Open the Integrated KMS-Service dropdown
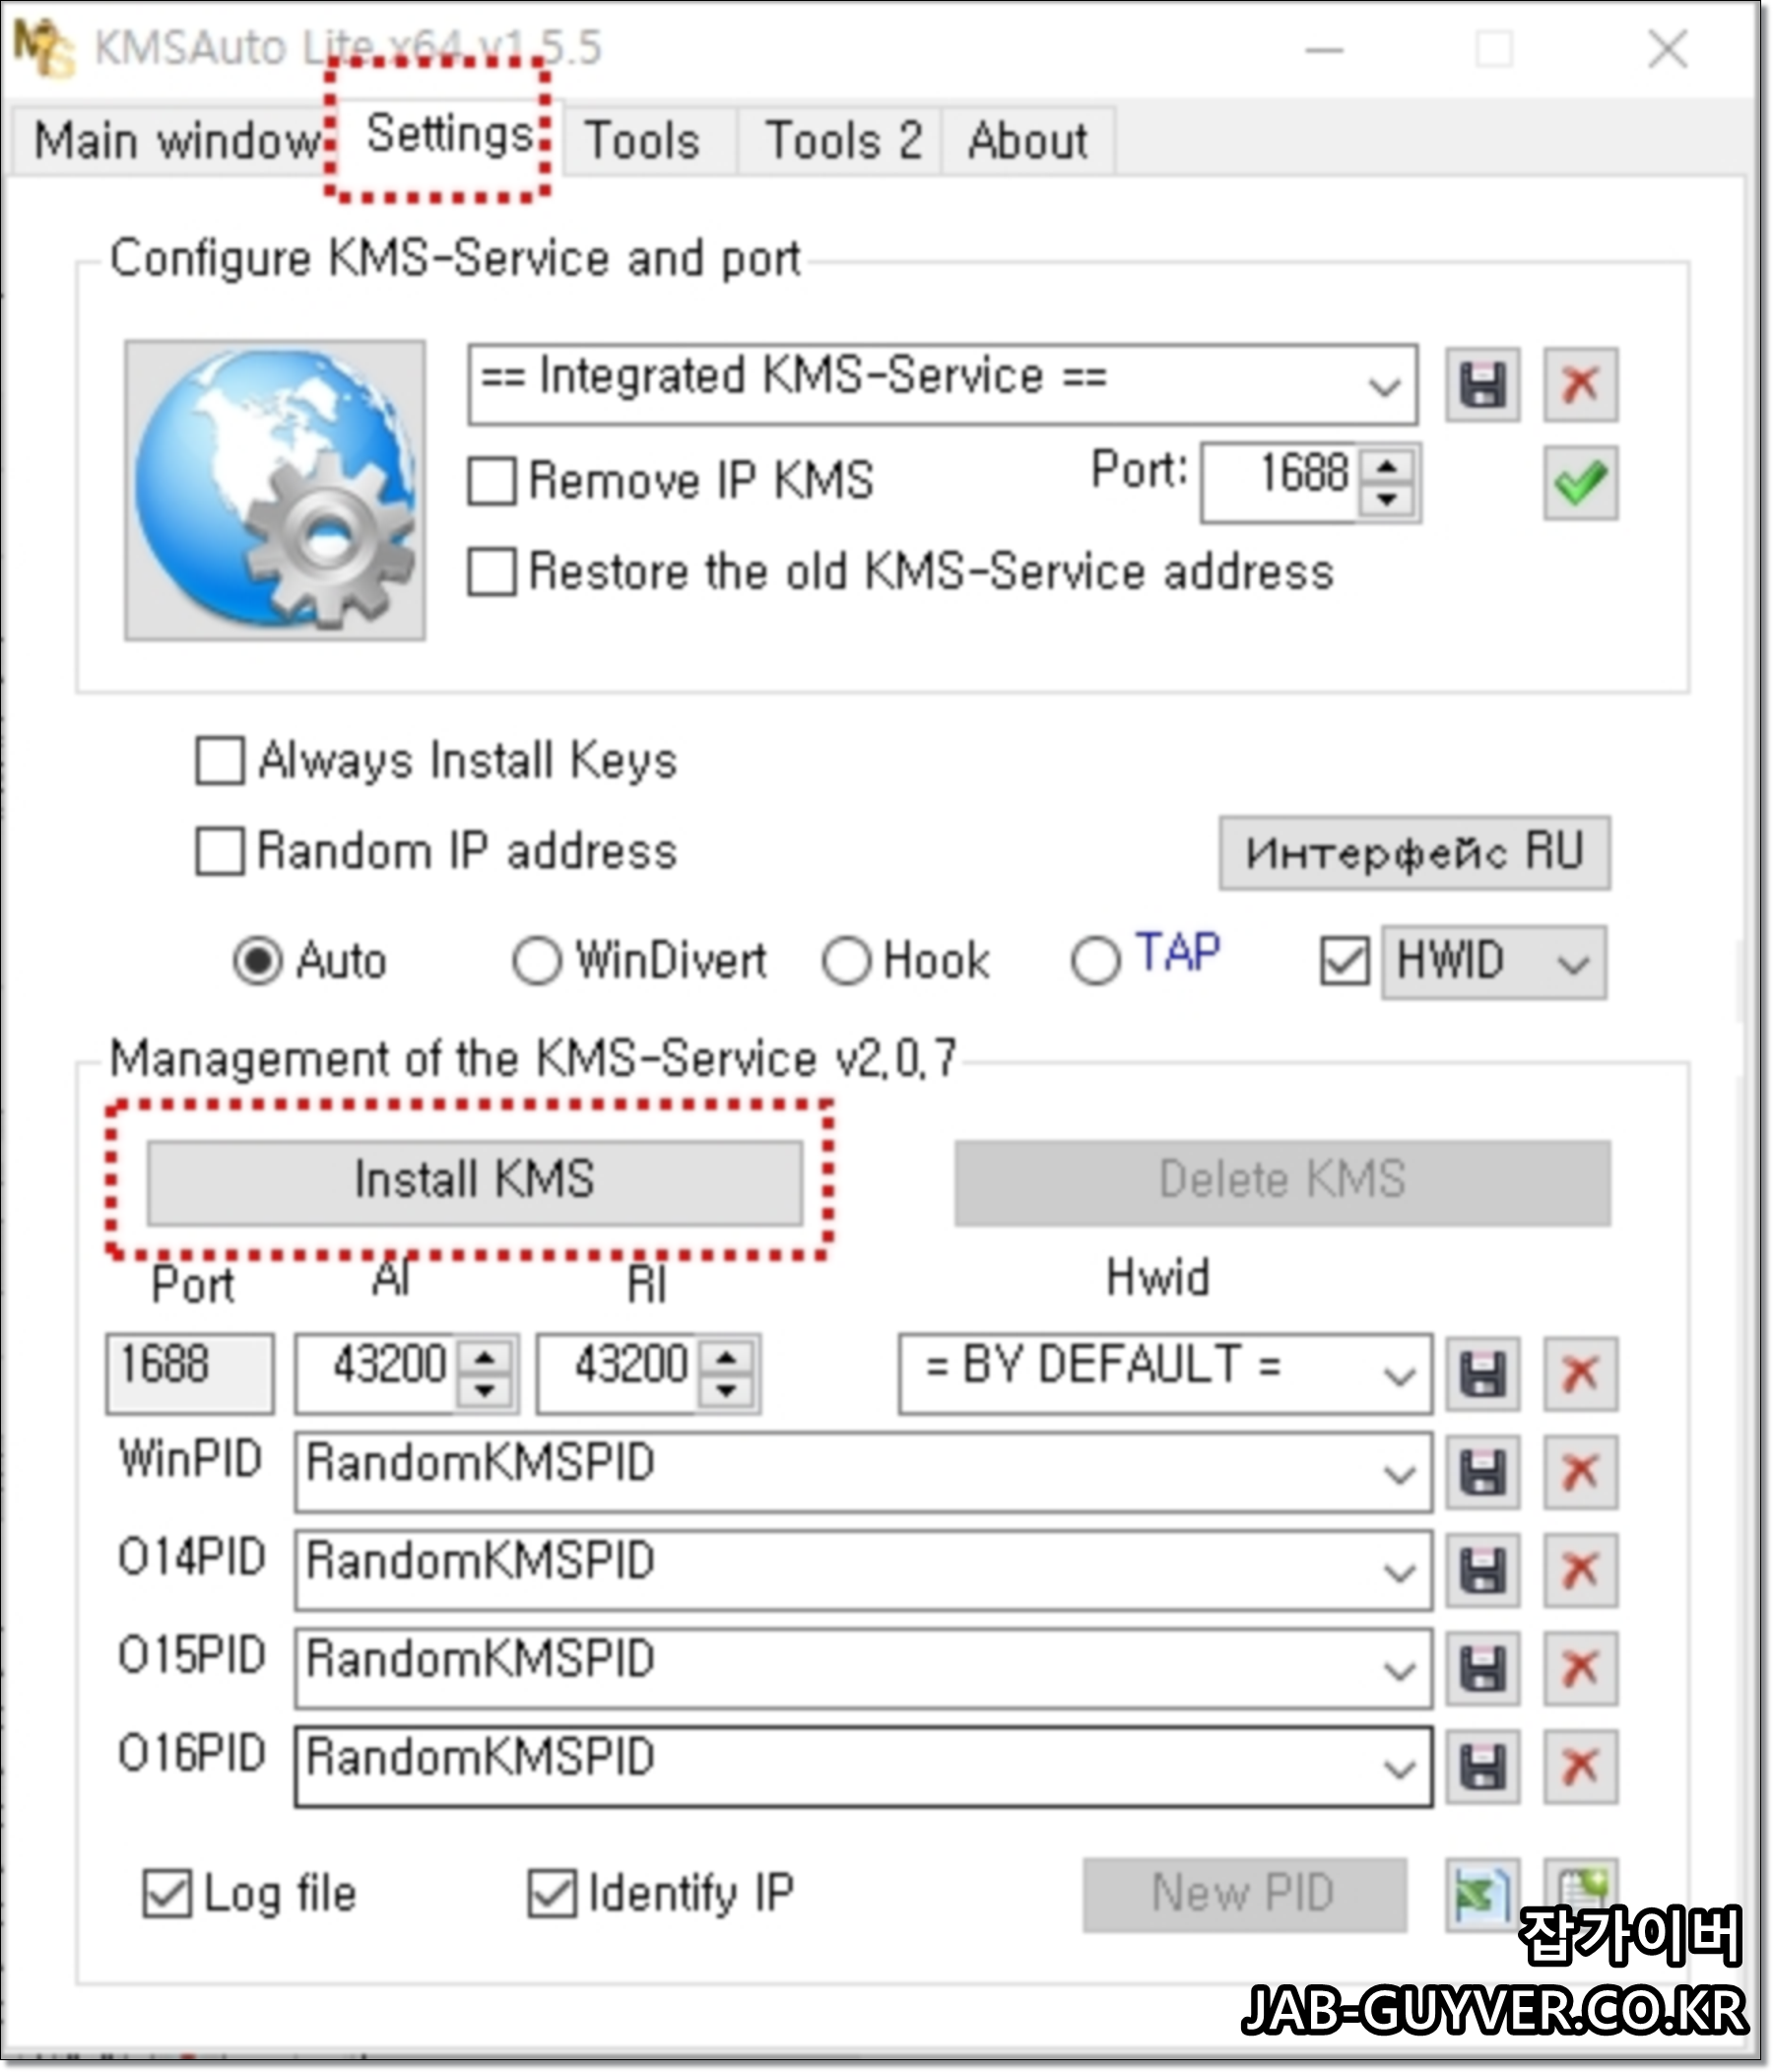Image resolution: width=1773 pixels, height=2072 pixels. click(x=1384, y=385)
